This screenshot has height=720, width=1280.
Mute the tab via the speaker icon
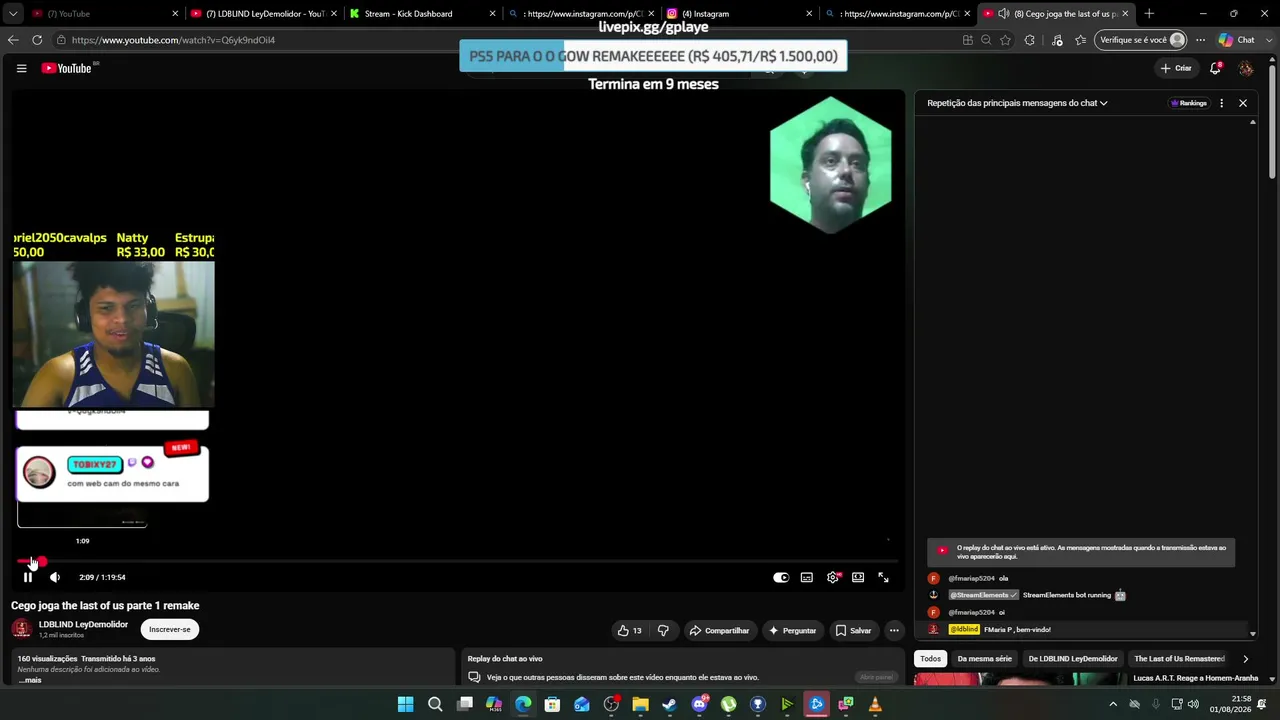[x=1003, y=14]
